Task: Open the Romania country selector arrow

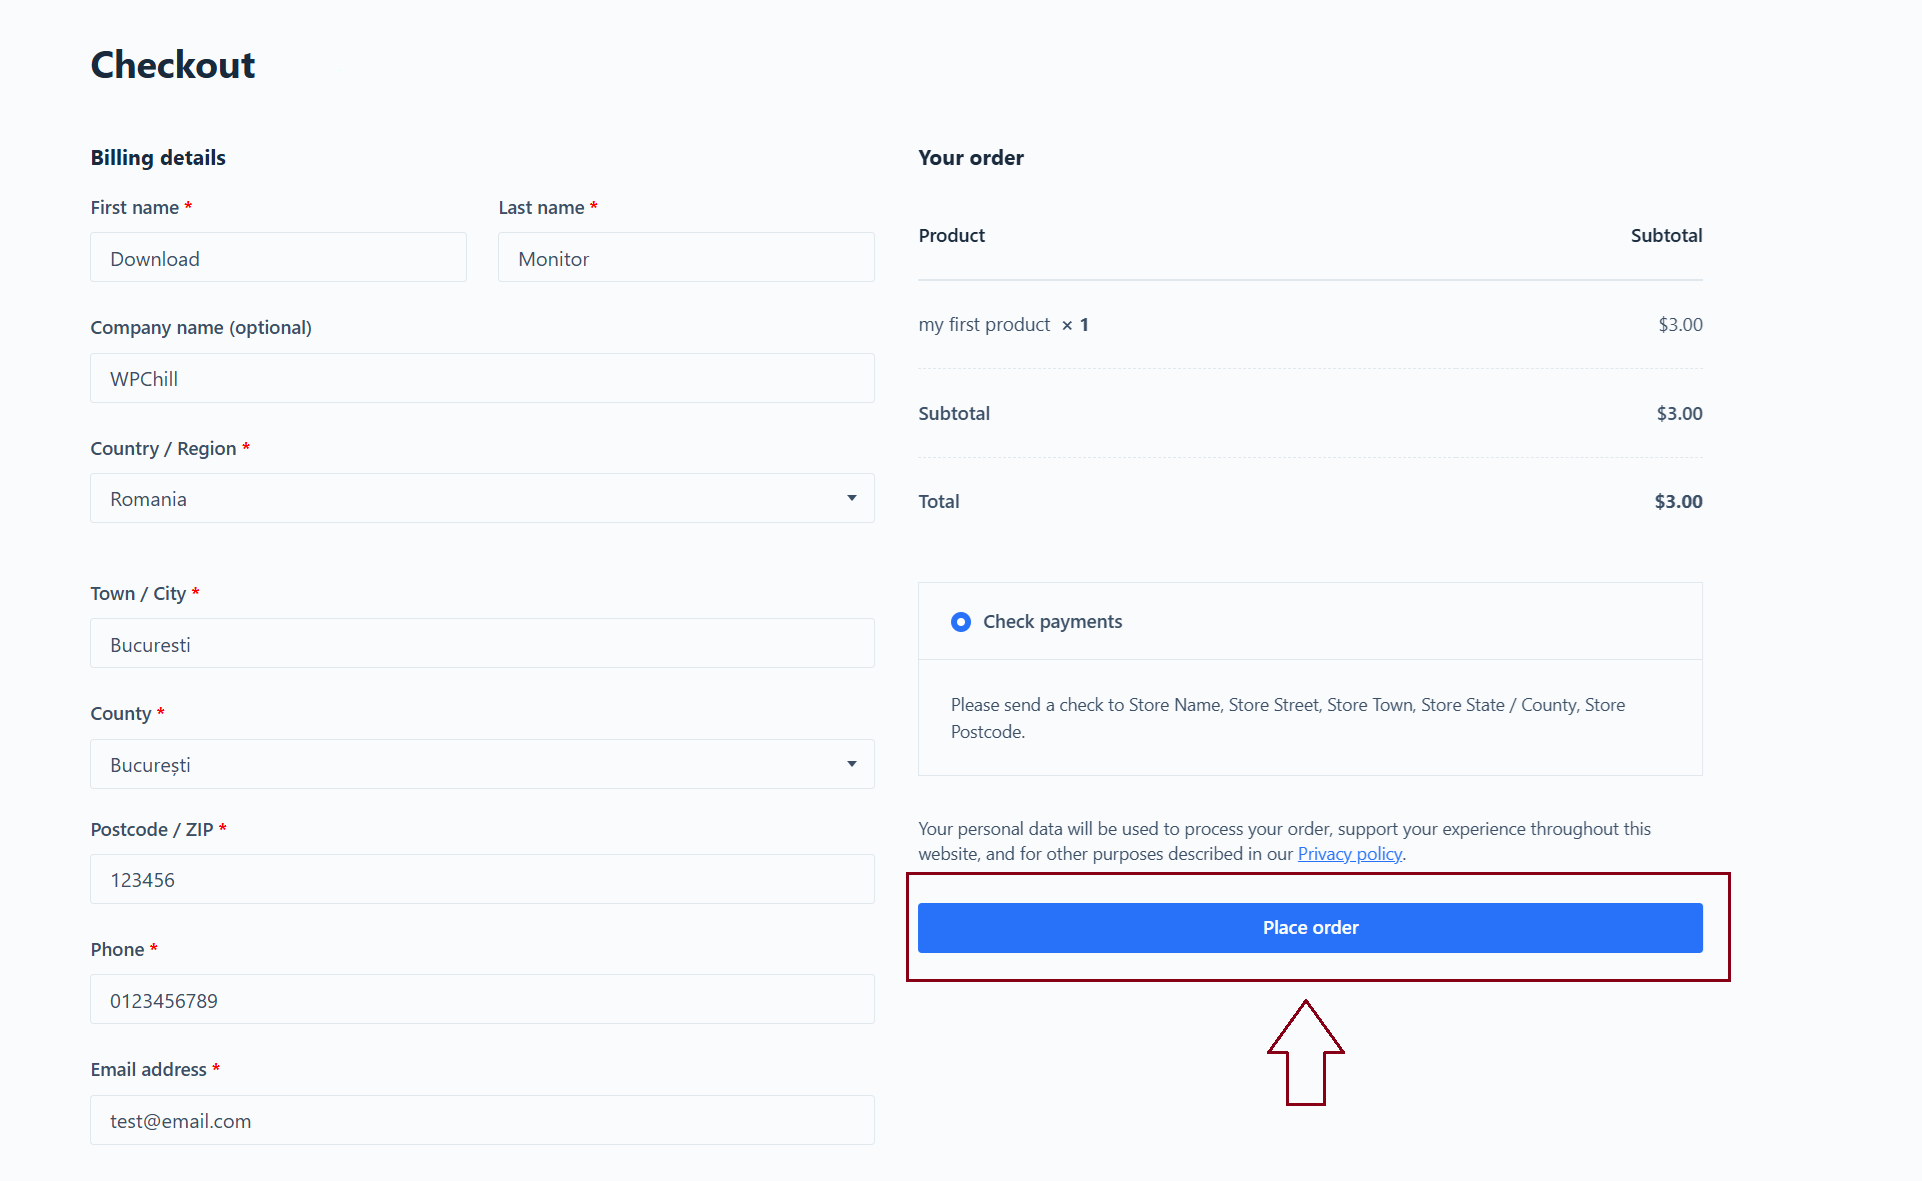Action: coord(851,498)
